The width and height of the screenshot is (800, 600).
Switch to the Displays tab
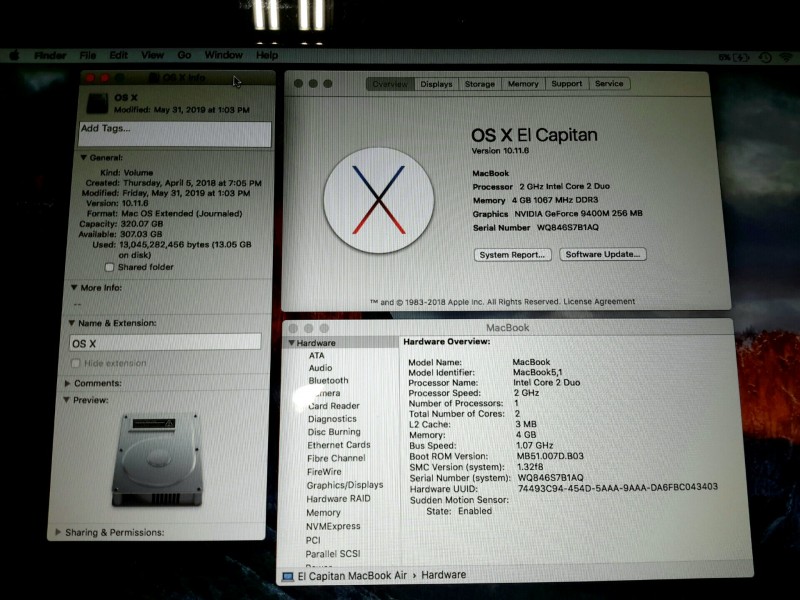click(x=436, y=84)
